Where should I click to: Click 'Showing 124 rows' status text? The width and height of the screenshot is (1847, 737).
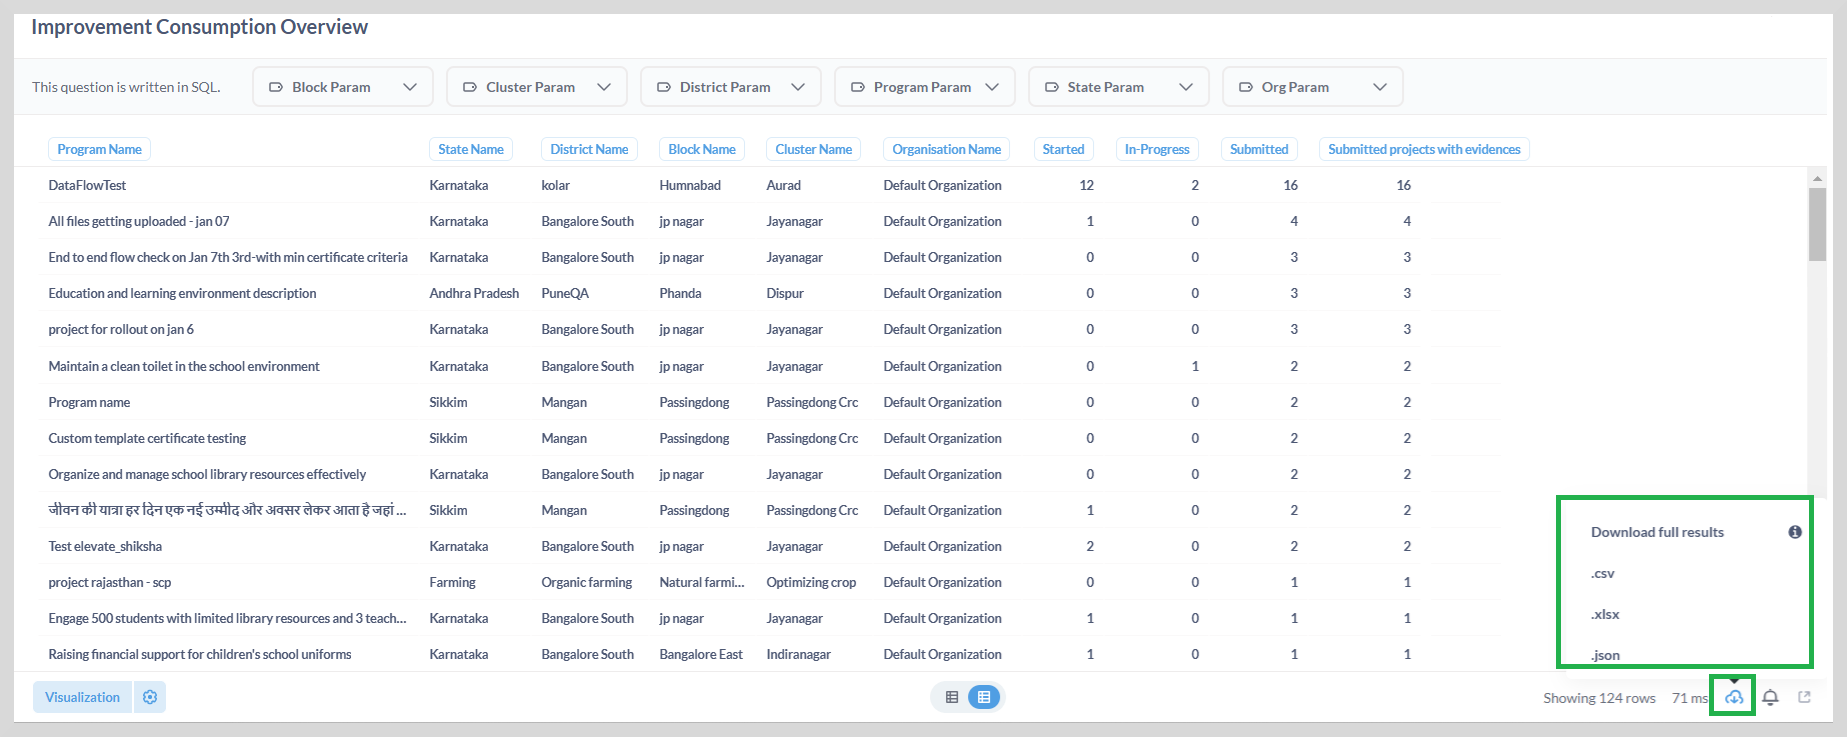click(x=1599, y=698)
